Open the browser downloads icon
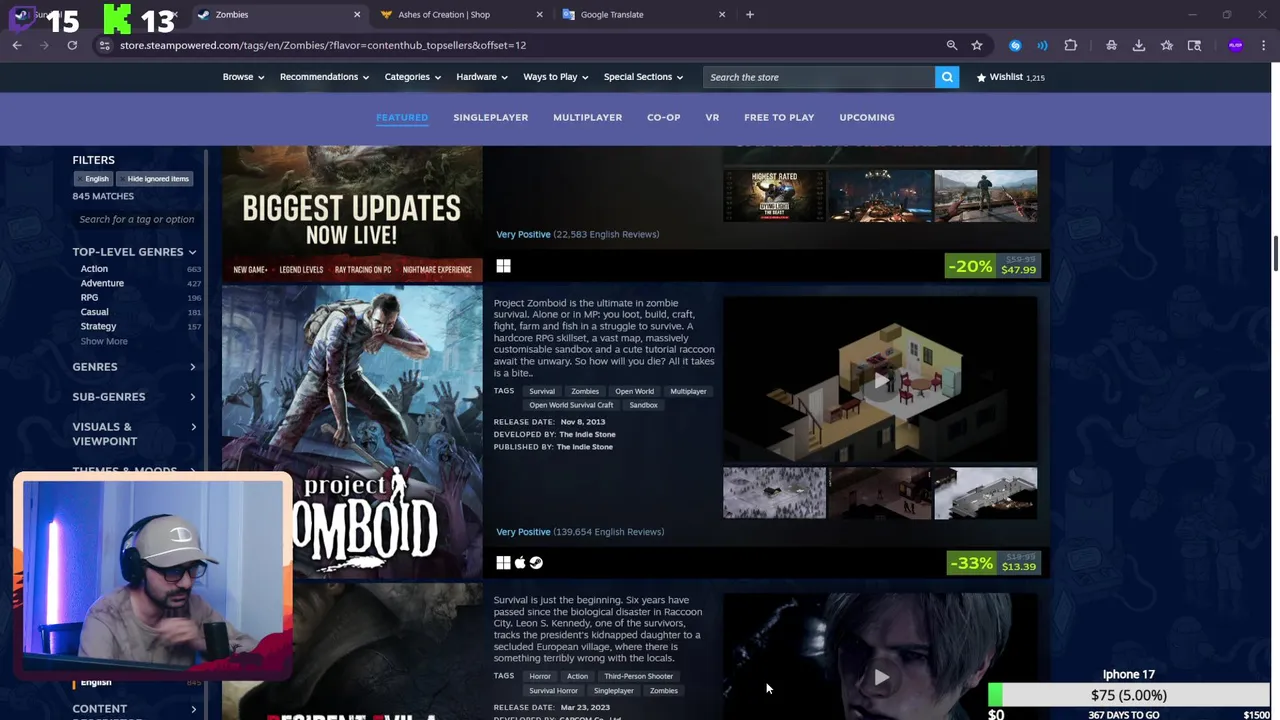This screenshot has width=1280, height=720. [1139, 45]
